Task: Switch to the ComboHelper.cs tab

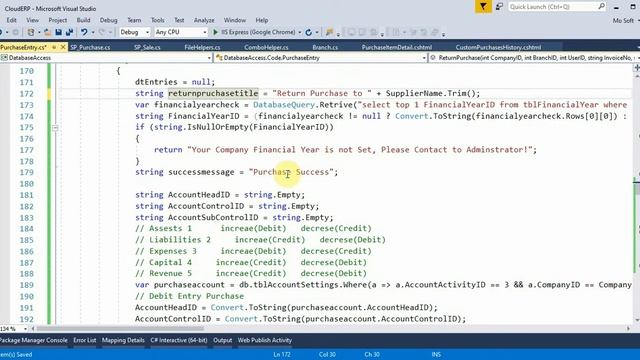Action: click(266, 47)
